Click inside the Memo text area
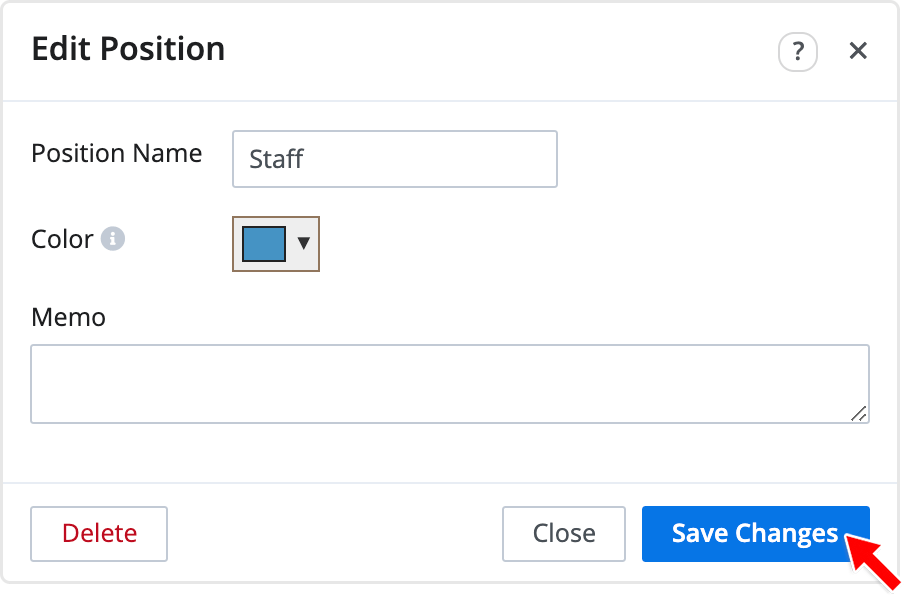 450,384
